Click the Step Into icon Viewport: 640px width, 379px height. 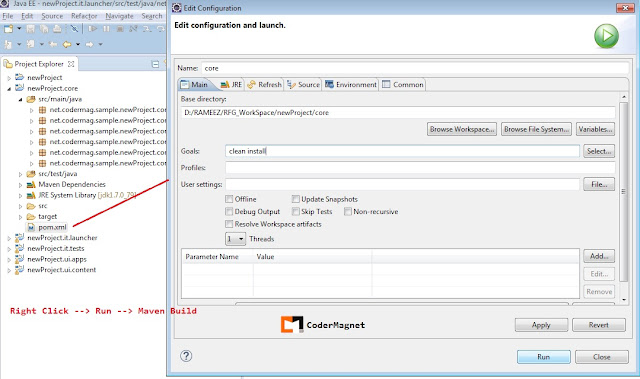(x=147, y=29)
